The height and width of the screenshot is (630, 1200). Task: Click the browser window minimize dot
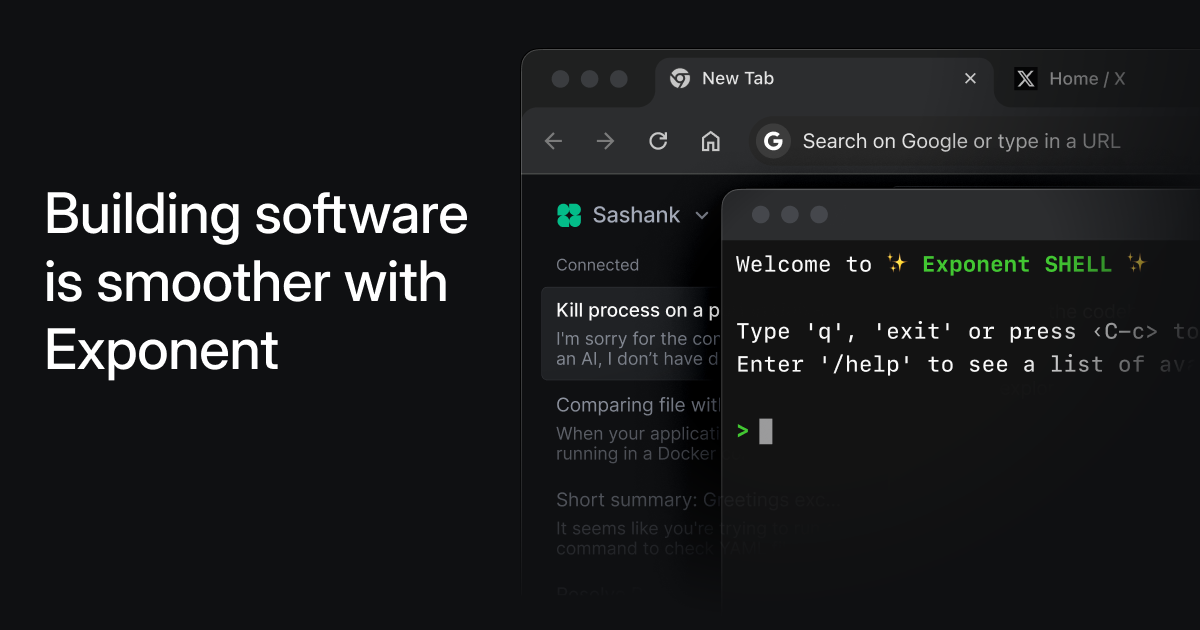pyautogui.click(x=589, y=79)
